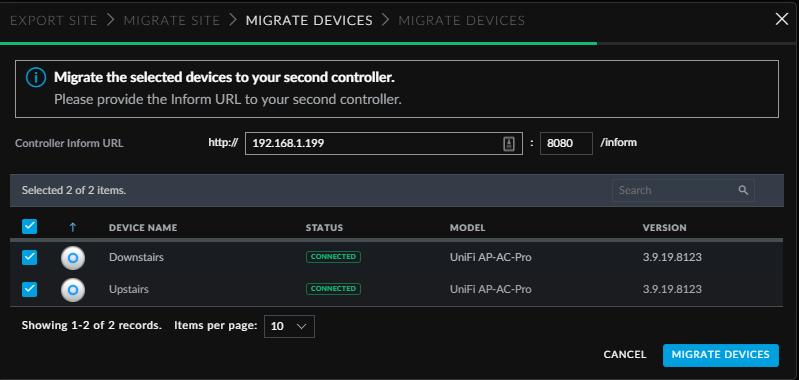799x380 pixels.
Task: Click the Controller Inform URL label
Action: 69,144
